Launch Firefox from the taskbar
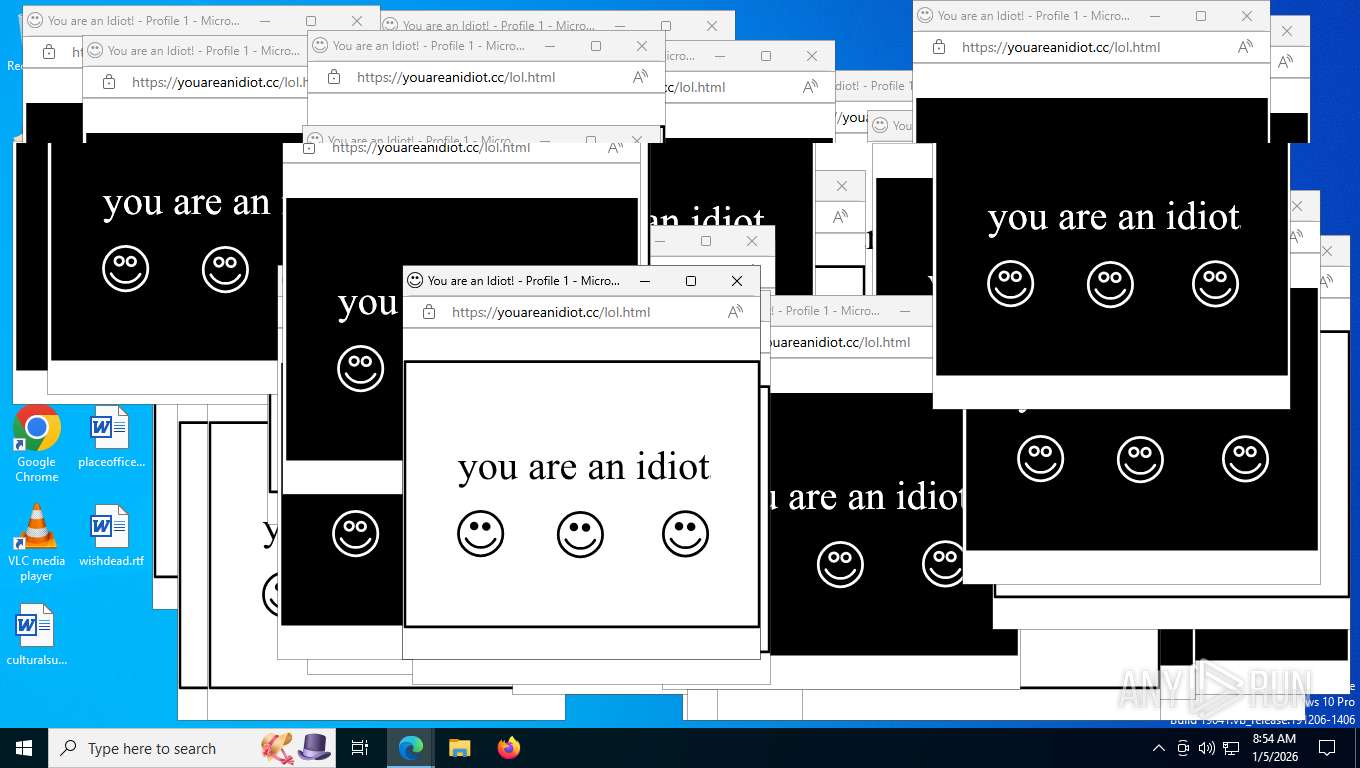The image size is (1360, 768). click(x=509, y=748)
